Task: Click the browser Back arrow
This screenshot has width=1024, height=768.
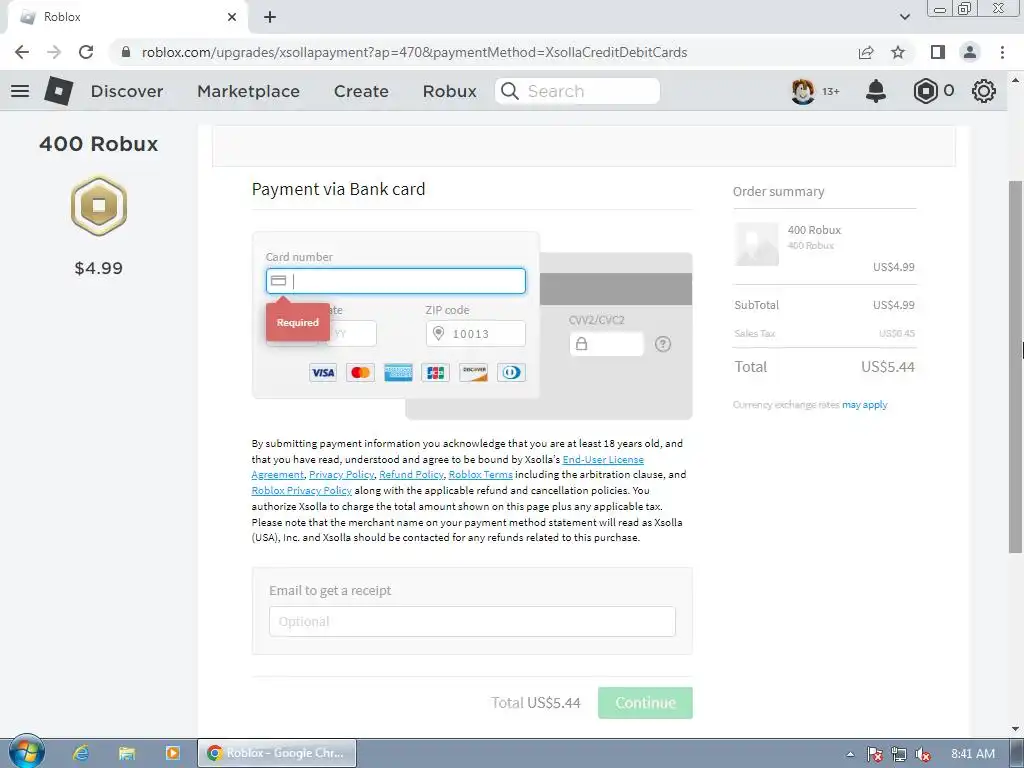Action: [x=22, y=52]
